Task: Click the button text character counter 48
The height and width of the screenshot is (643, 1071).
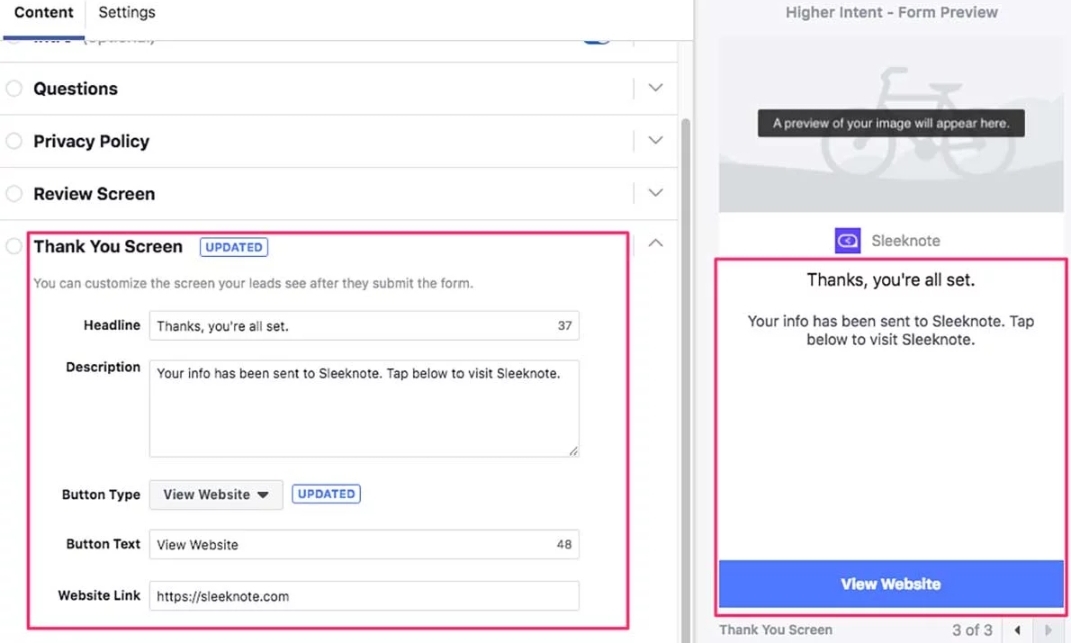Action: 564,545
